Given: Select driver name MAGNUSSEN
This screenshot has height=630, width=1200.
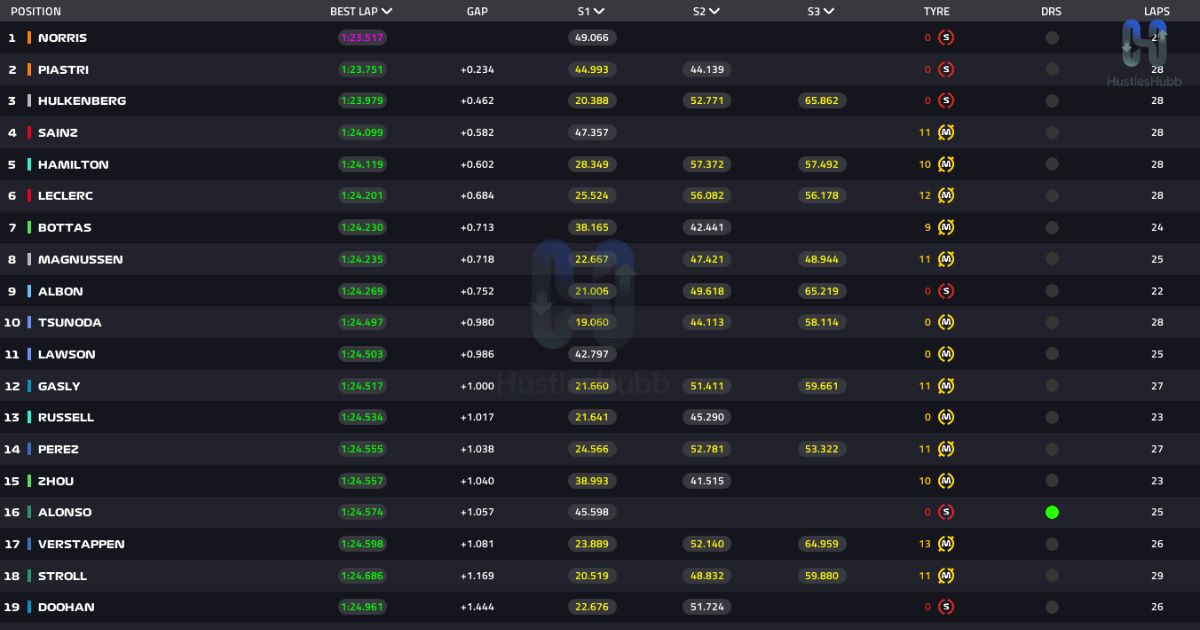Looking at the screenshot, I should 80,260.
